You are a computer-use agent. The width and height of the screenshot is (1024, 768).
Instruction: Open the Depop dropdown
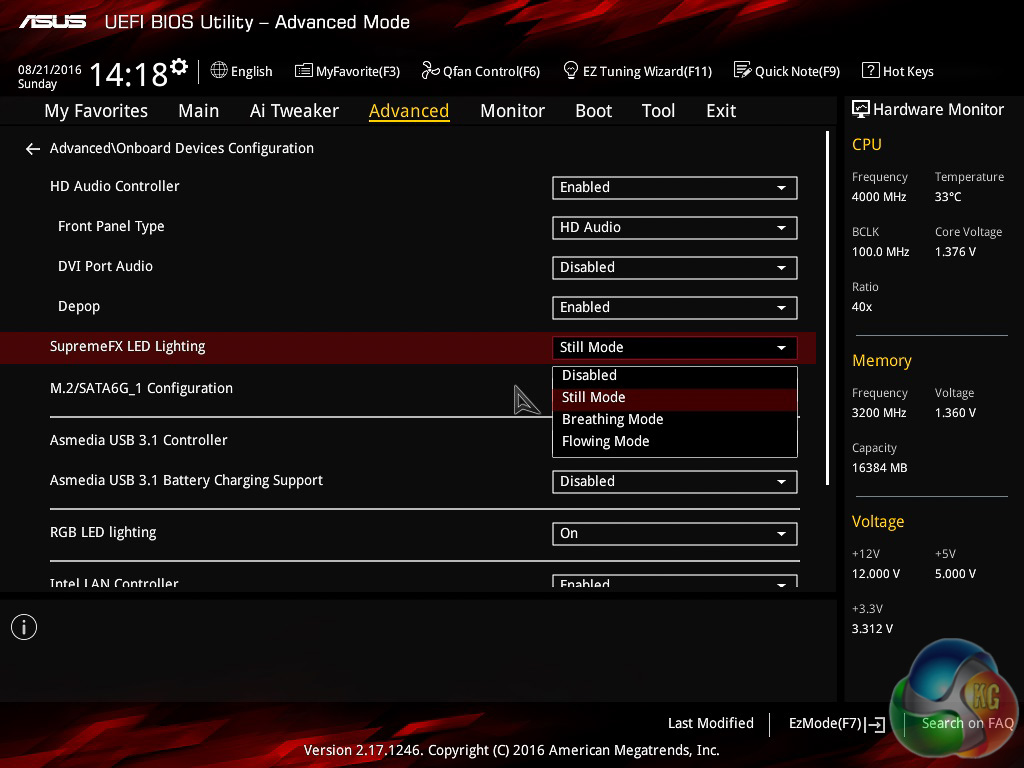[x=675, y=308]
